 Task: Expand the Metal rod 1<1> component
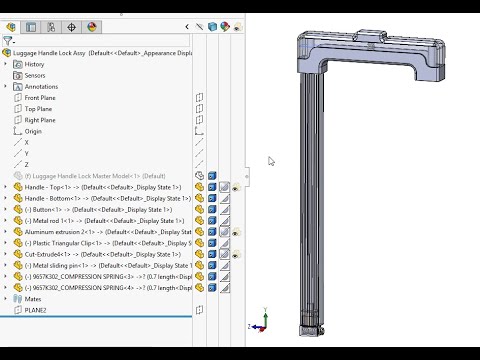click(x=5, y=220)
